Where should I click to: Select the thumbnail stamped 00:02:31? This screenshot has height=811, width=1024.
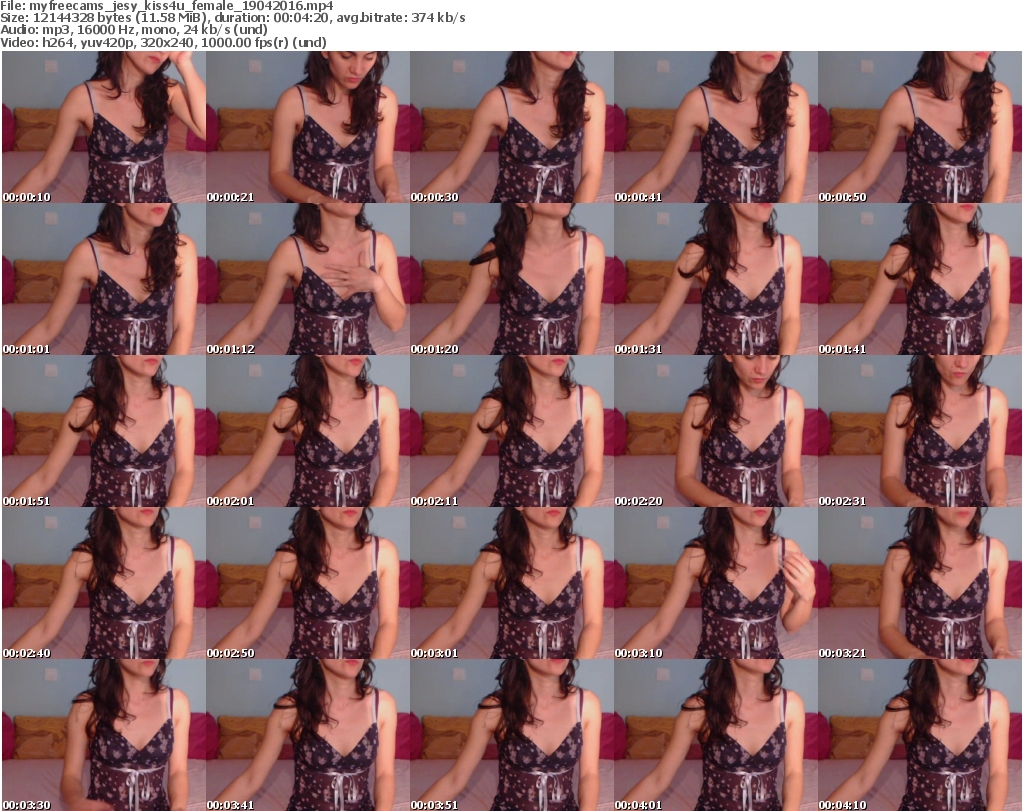click(x=920, y=431)
